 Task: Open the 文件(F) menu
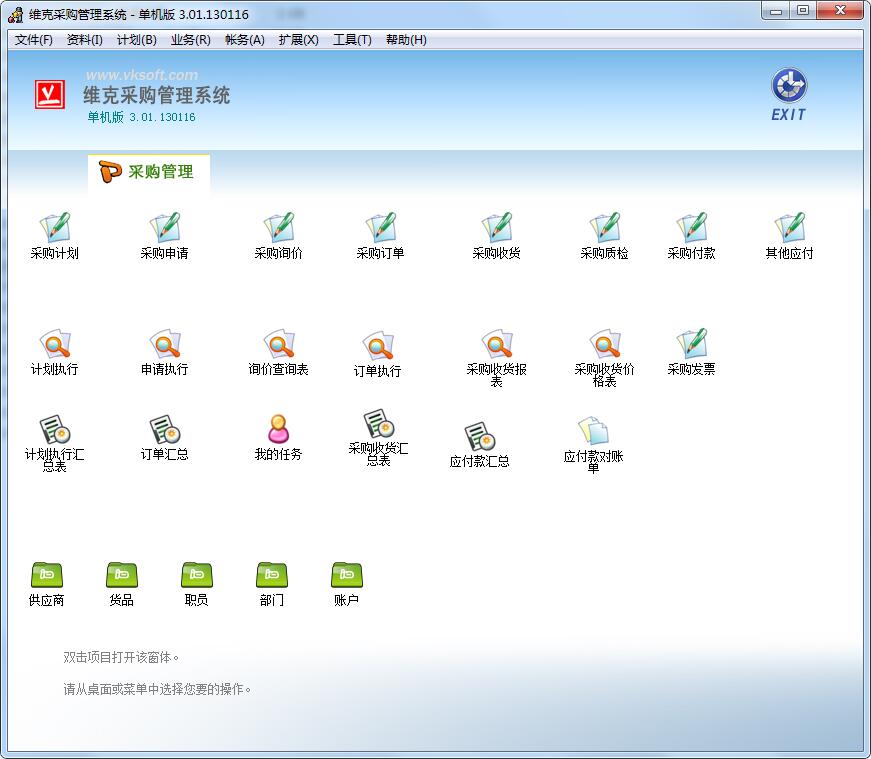(33, 40)
